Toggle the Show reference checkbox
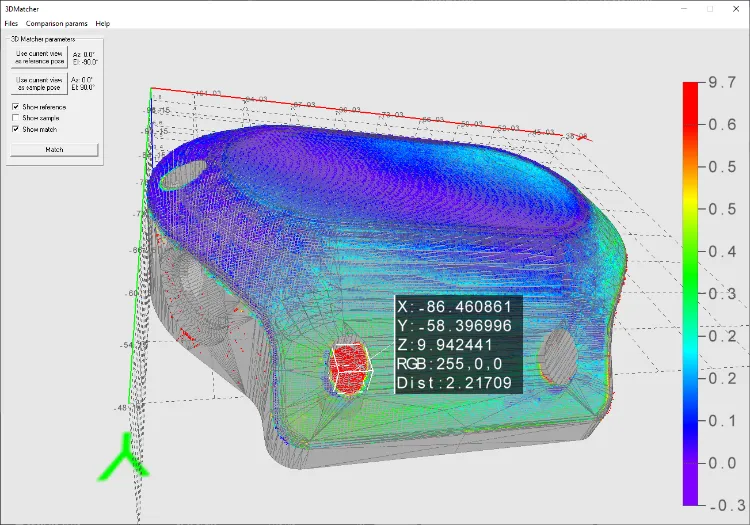 (x=16, y=107)
